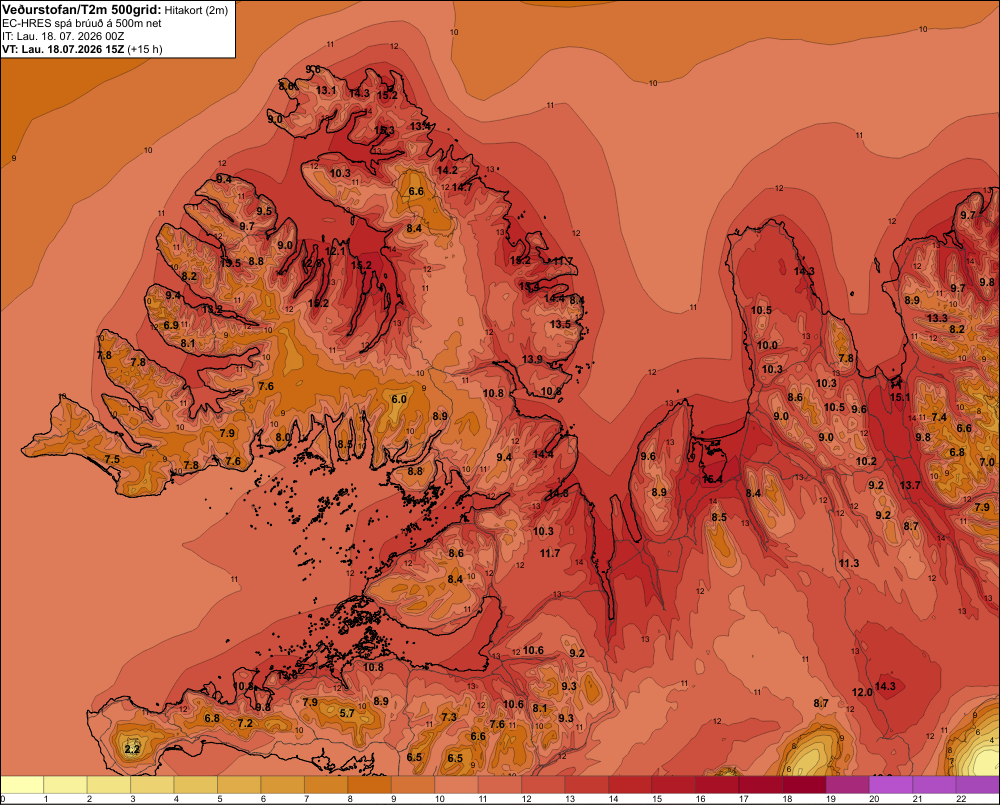Viewport: 1000px width, 805px height.
Task: Select the 12.0 temperature reading
Action: click(x=862, y=692)
